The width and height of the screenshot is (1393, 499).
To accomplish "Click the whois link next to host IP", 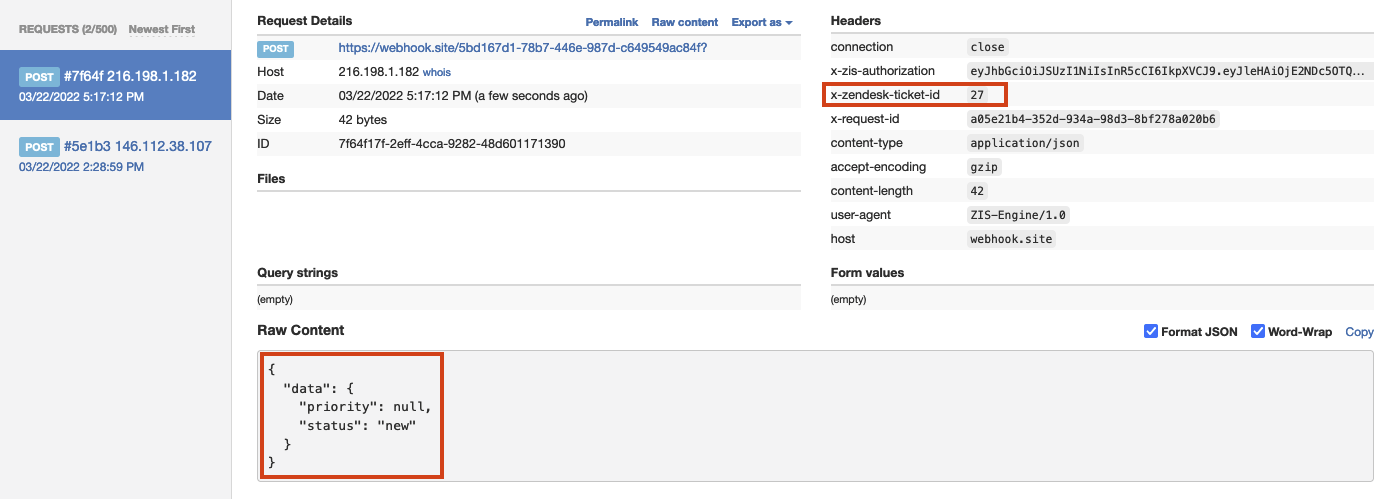I will [x=437, y=73].
